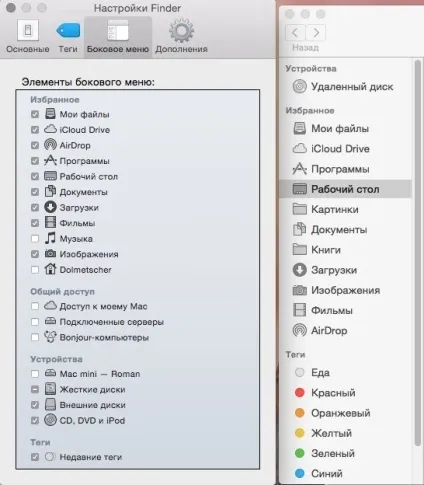
Task: Click the Программы app icon in preferences
Action: coord(50,160)
